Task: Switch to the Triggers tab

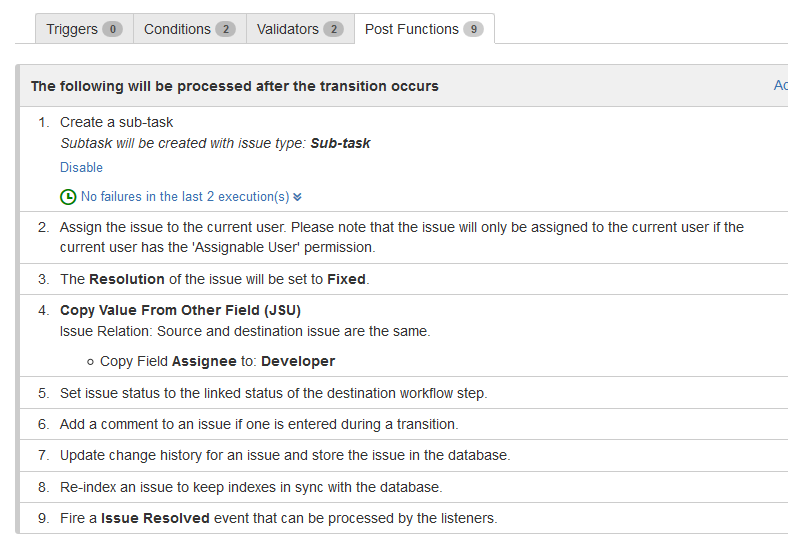Action: [84, 29]
